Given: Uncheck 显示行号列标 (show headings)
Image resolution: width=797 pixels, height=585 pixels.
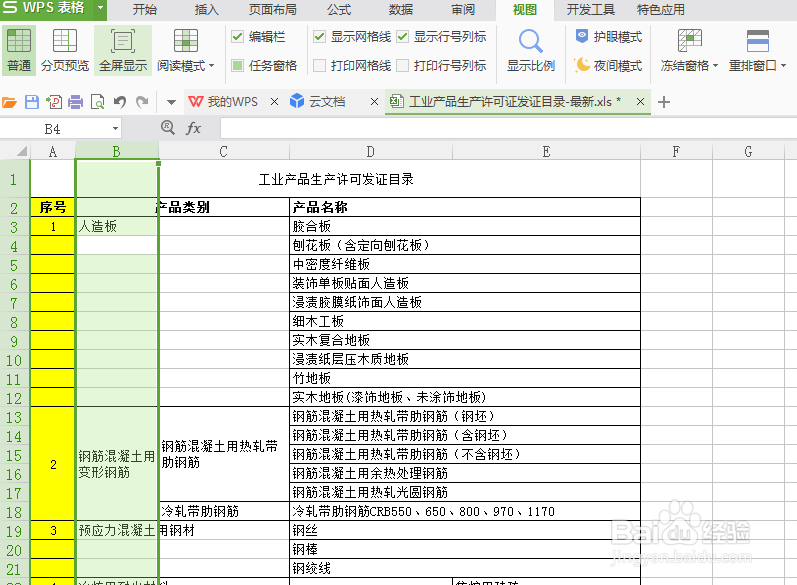Looking at the screenshot, I should point(403,37).
